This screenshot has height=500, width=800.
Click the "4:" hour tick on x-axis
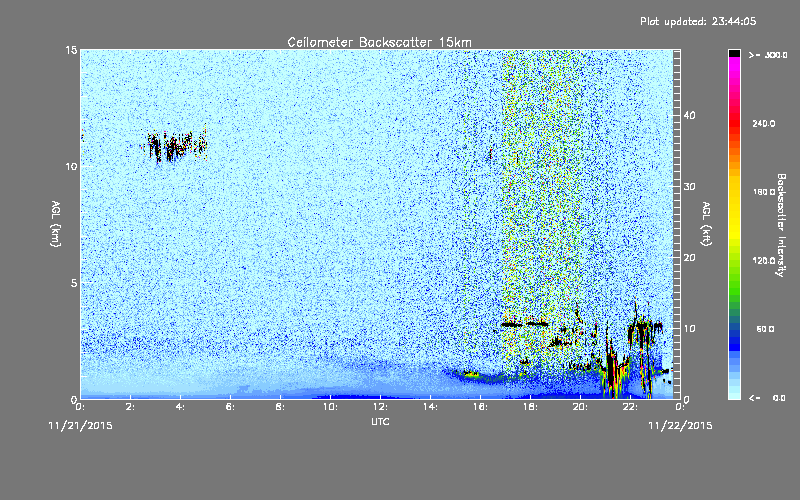click(181, 407)
